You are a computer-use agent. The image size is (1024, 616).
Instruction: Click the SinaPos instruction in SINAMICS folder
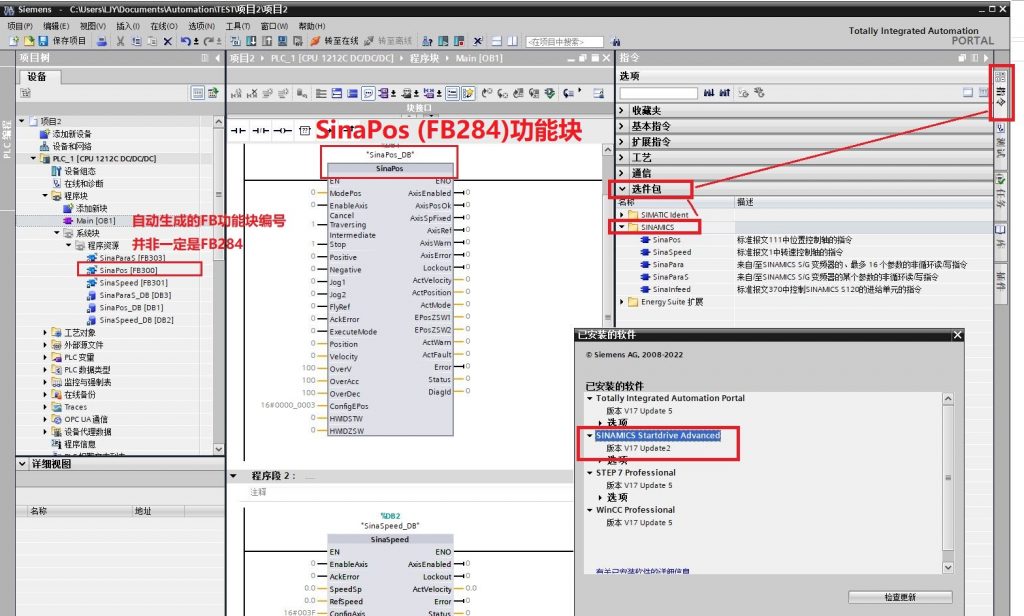click(x=666, y=240)
